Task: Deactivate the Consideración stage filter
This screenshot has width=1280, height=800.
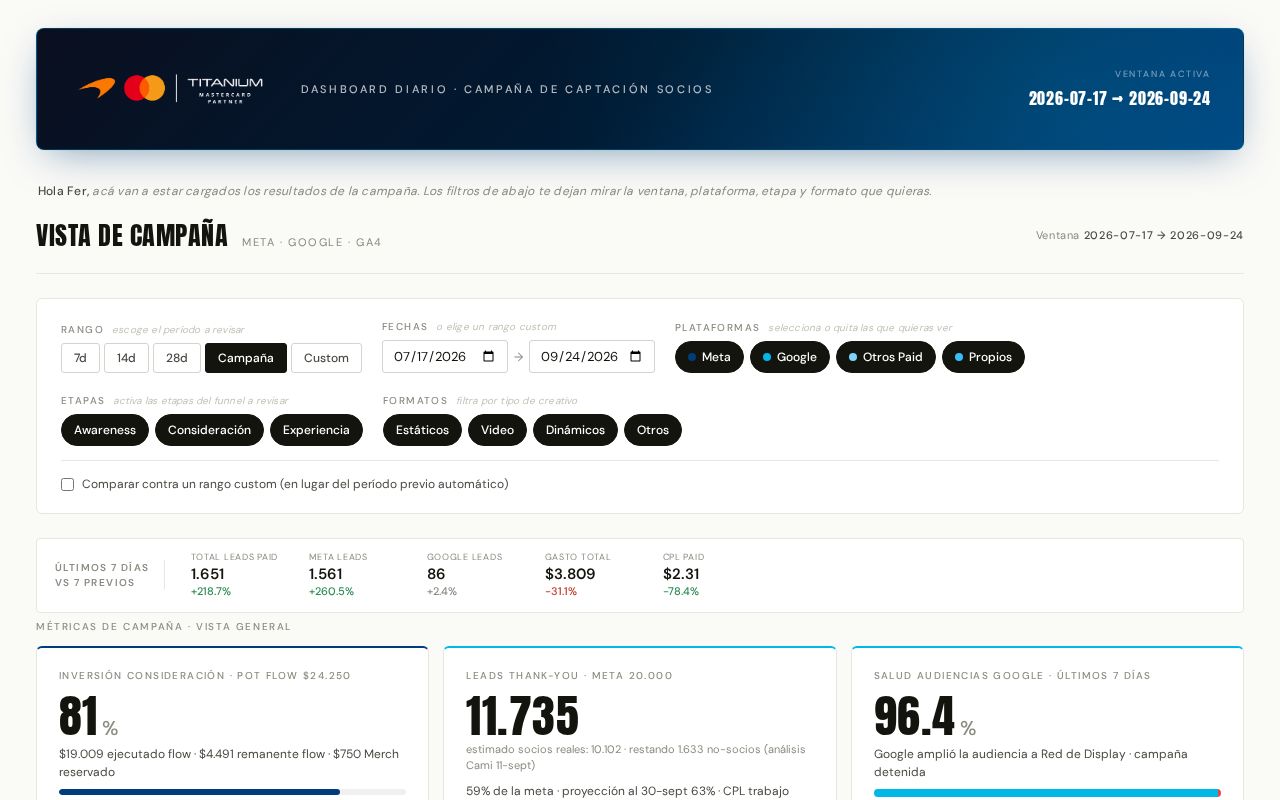Action: coord(209,430)
